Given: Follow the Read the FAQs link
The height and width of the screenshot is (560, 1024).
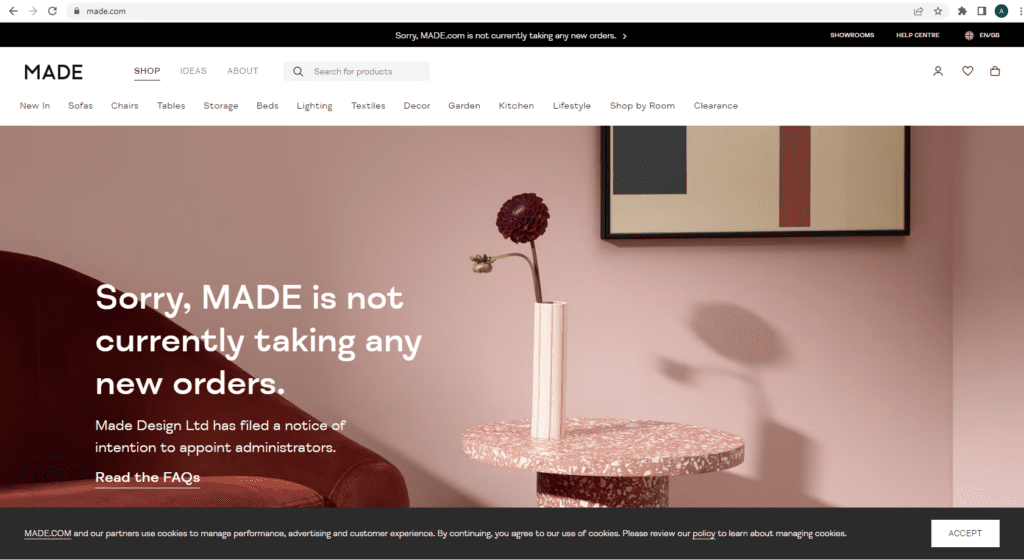Looking at the screenshot, I should 148,478.
